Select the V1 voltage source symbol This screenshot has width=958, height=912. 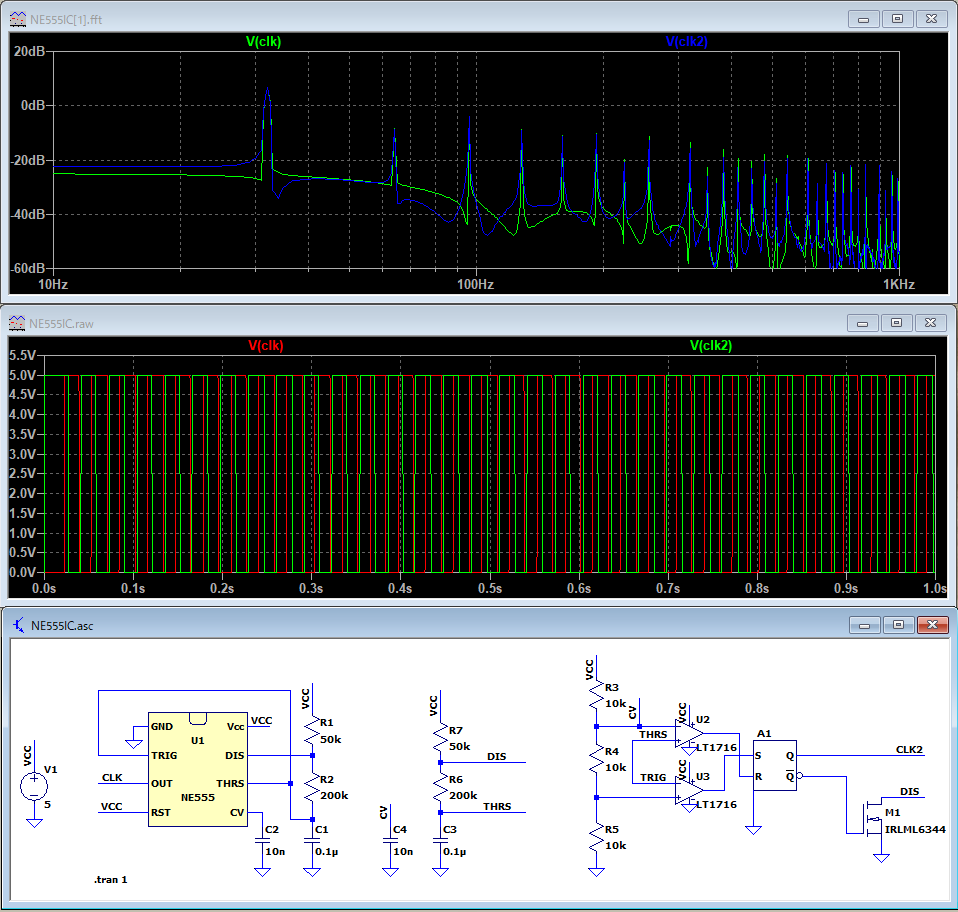pos(34,785)
